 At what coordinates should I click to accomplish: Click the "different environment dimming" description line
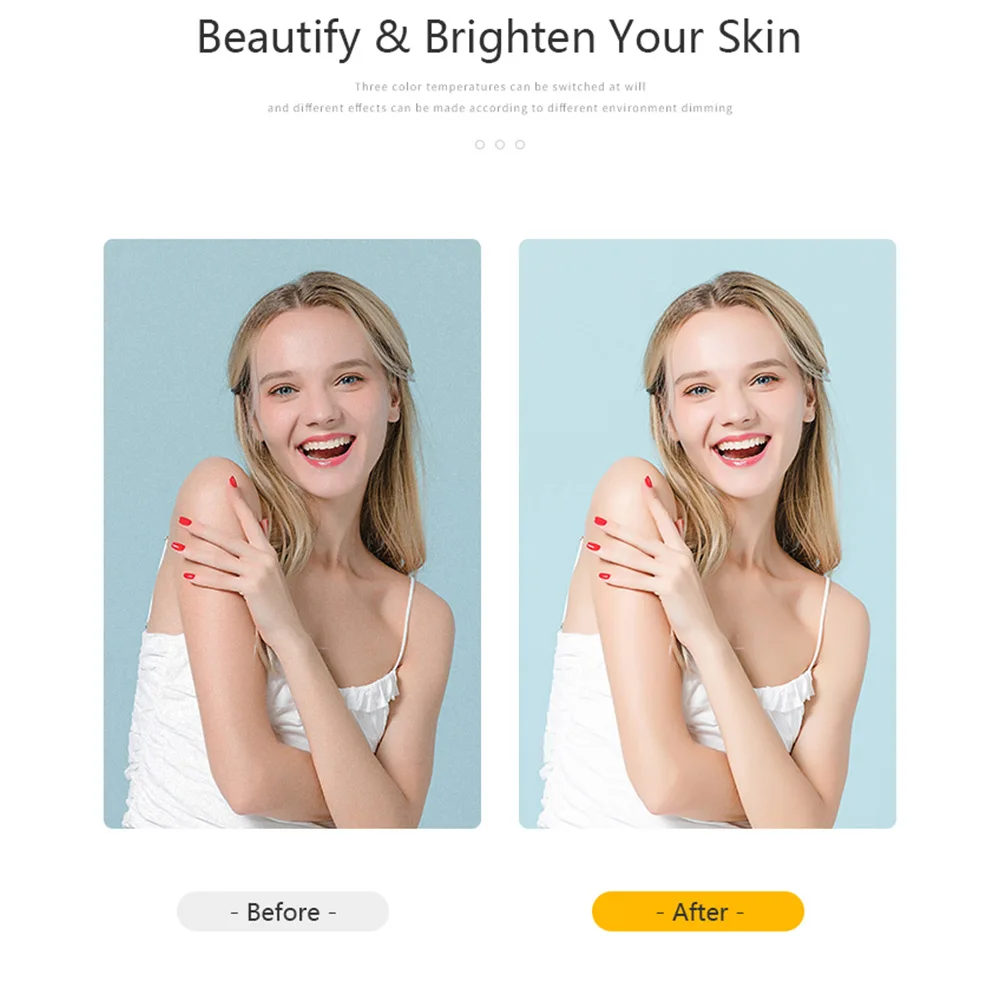[500, 108]
